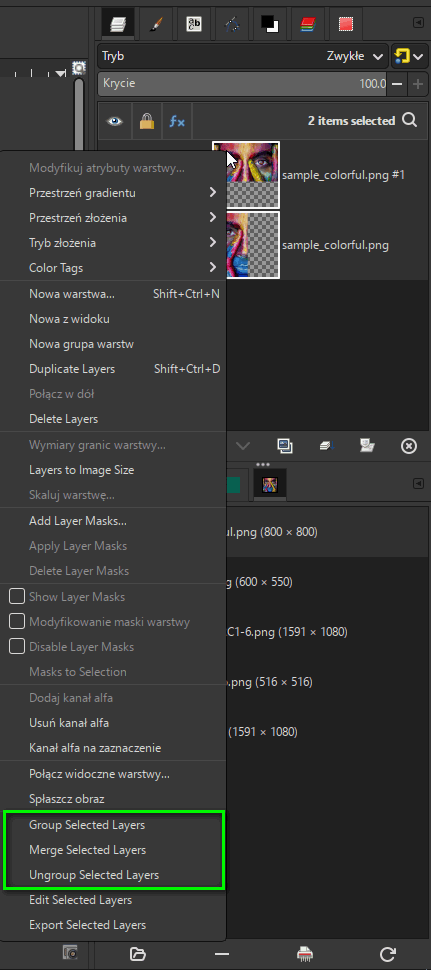Select the image entry with (800 × 800)
The height and width of the screenshot is (970, 431).
pyautogui.click(x=325, y=531)
